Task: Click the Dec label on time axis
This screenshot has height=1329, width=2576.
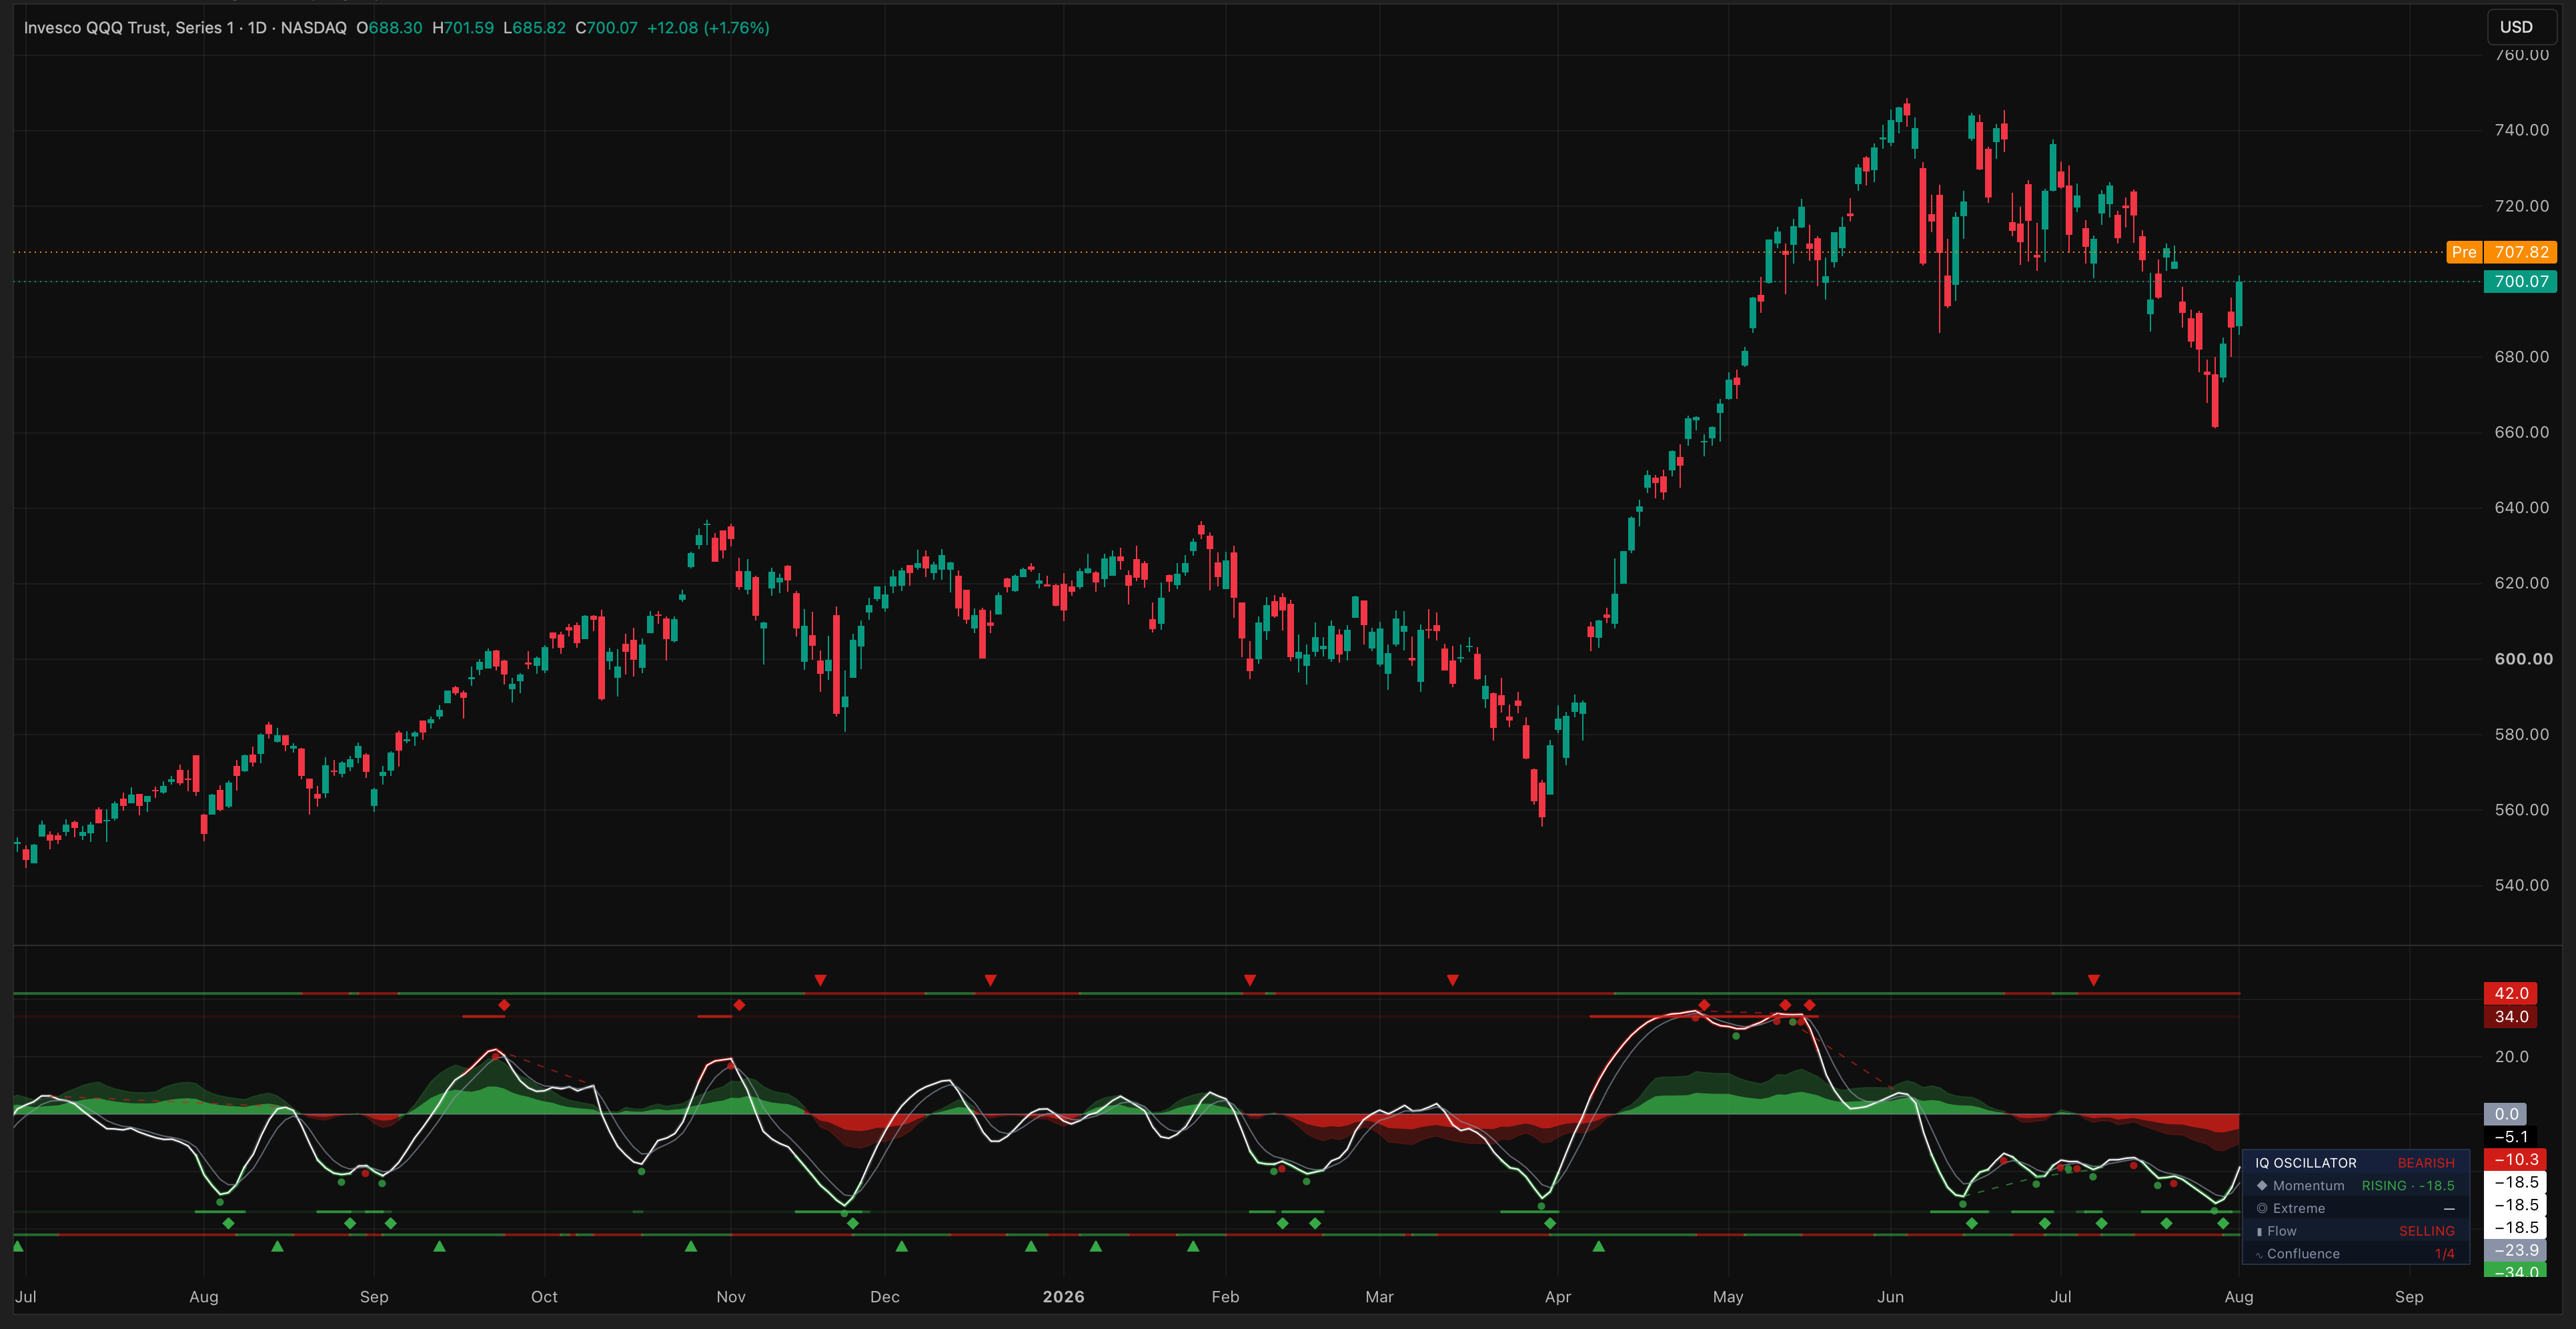Action: pos(885,1297)
